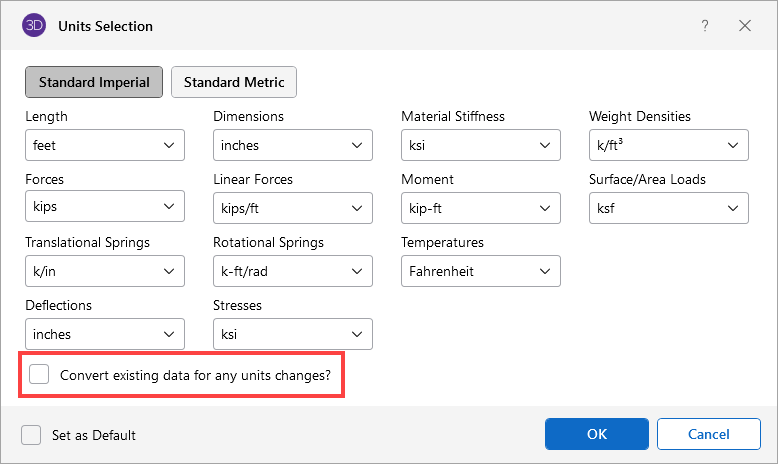Screen dimensions: 778x464
Task: Open the Temperatures dropdown showing Fahrenheit
Action: [481, 271]
